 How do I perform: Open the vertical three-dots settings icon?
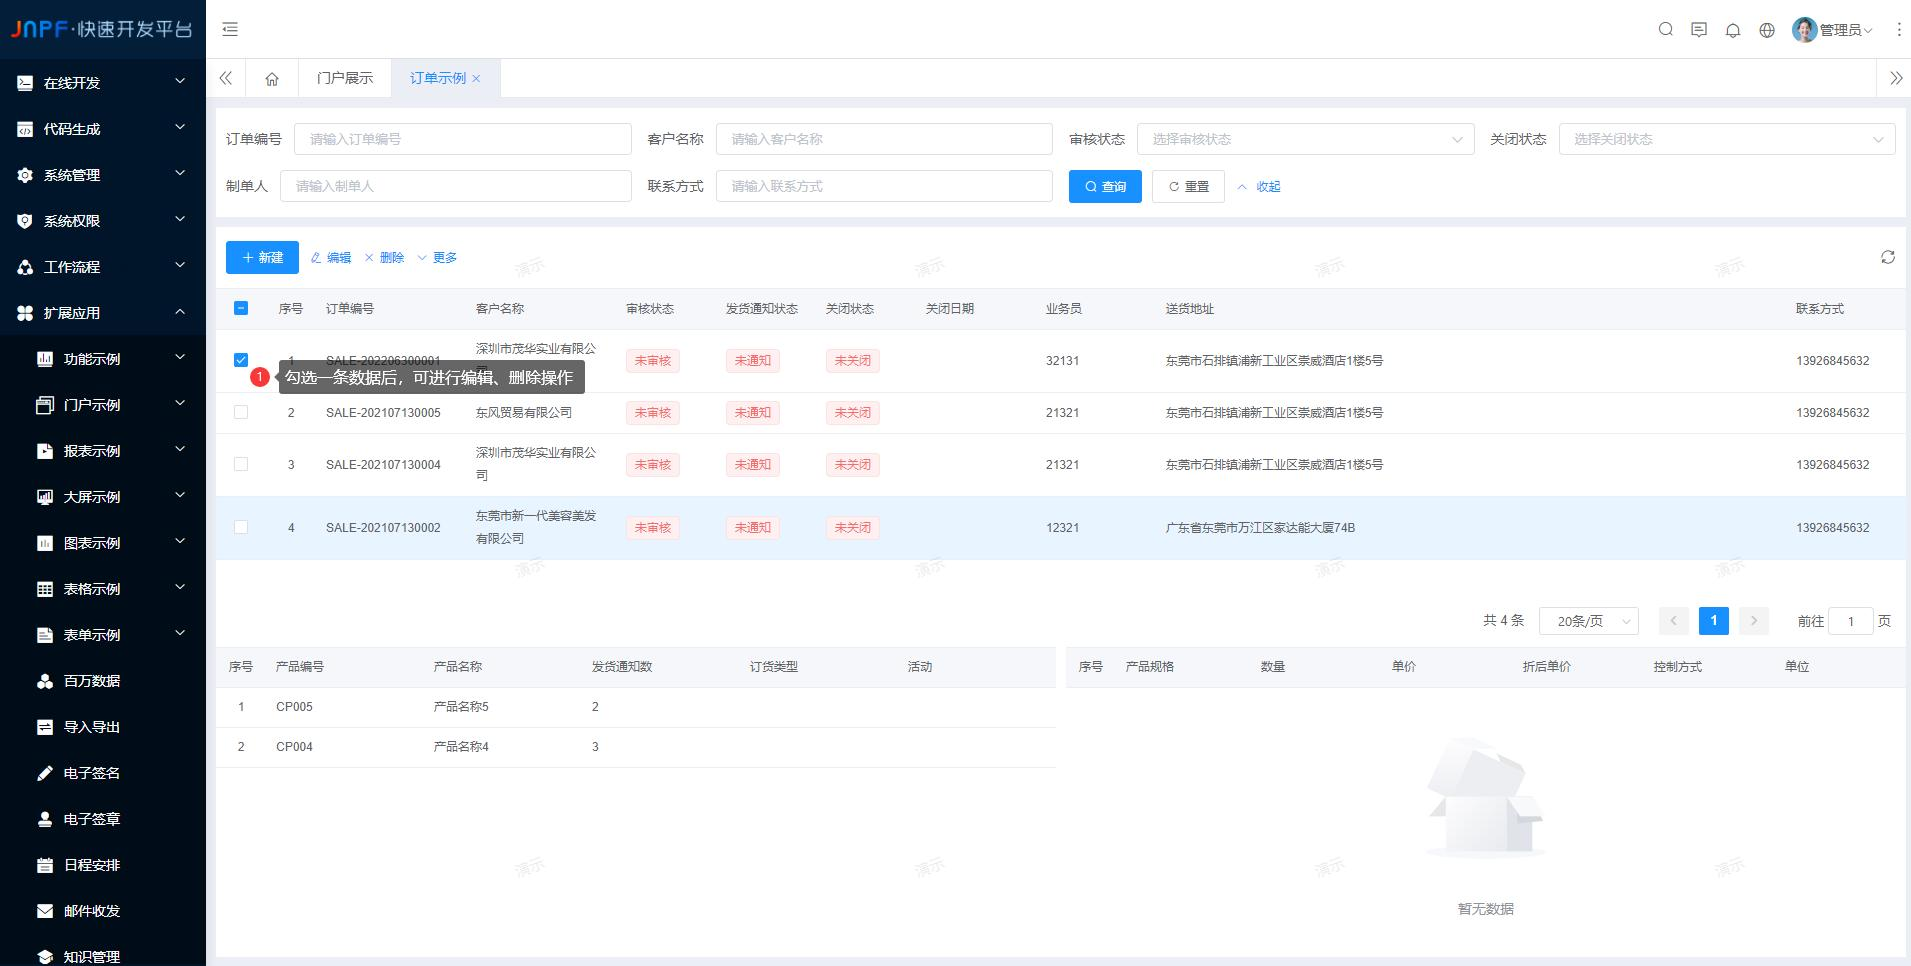1898,29
